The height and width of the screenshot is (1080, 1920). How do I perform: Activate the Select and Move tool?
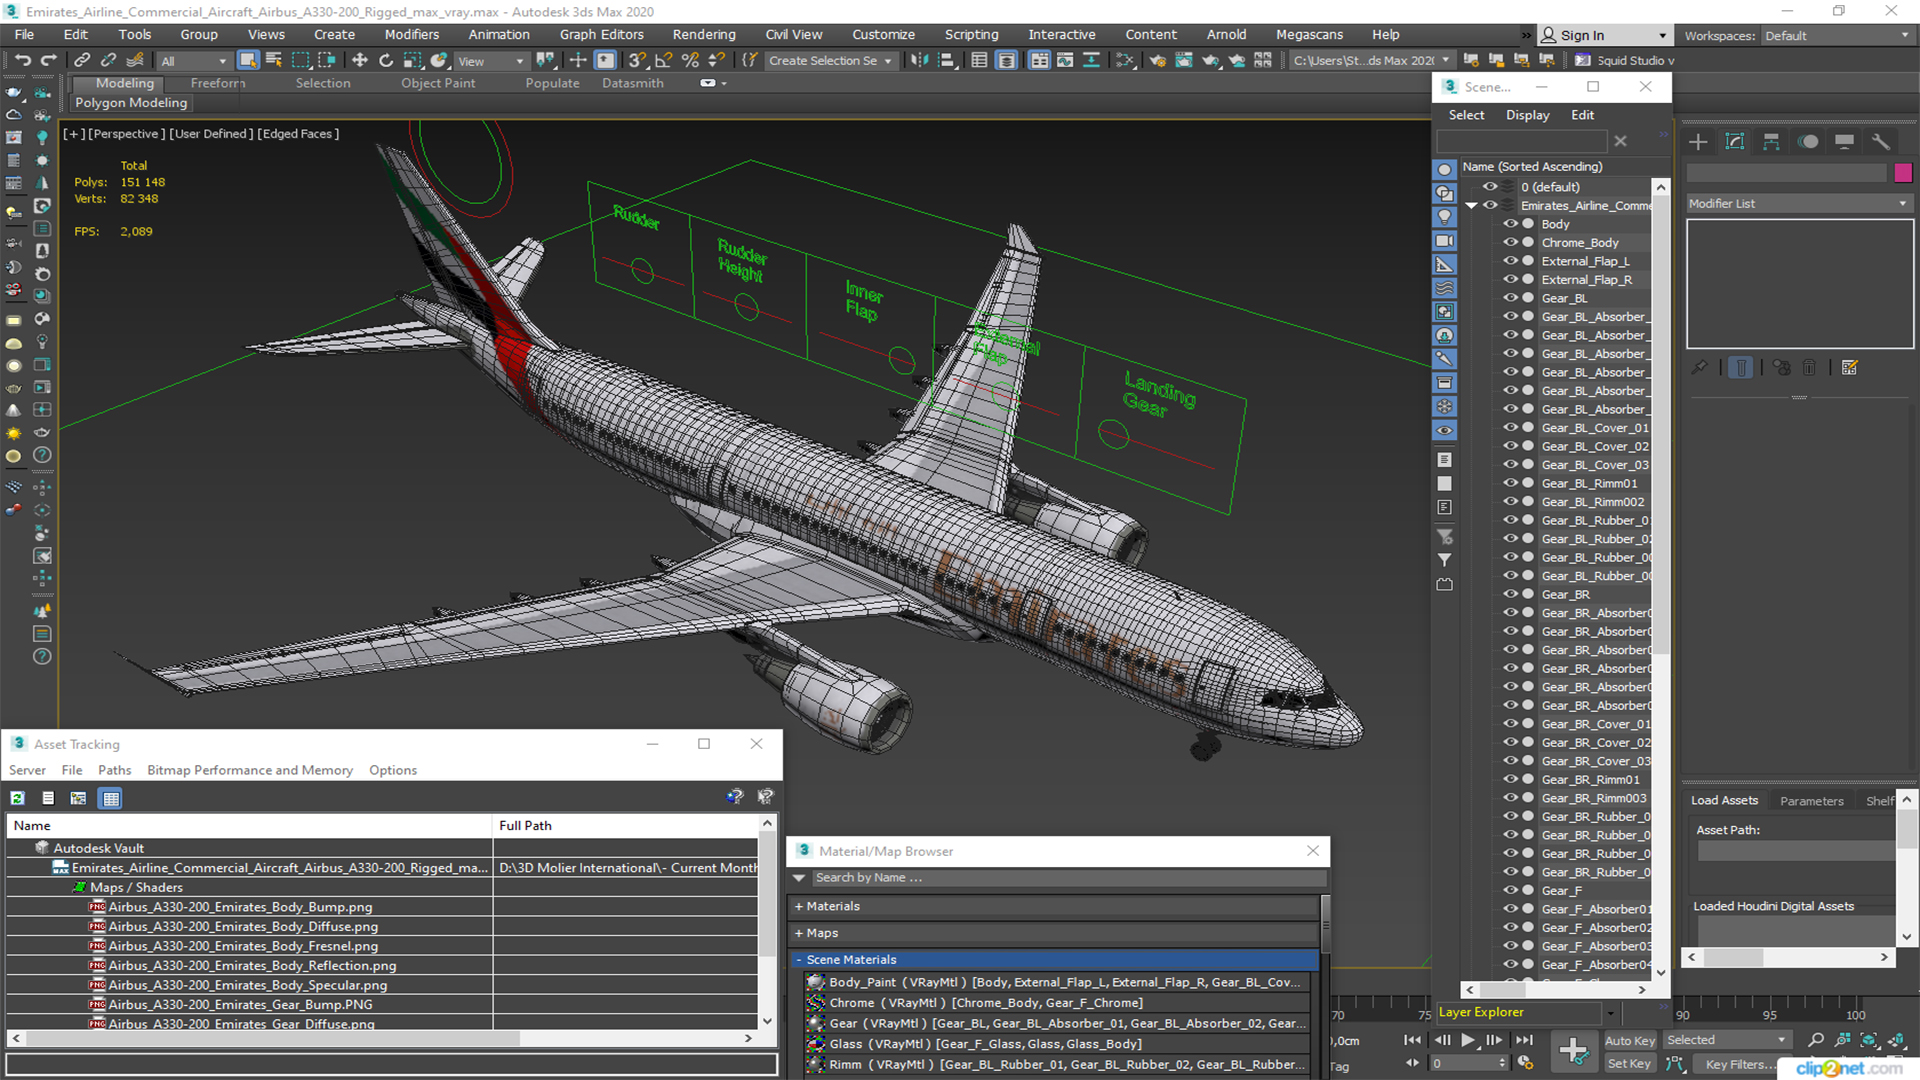click(359, 60)
